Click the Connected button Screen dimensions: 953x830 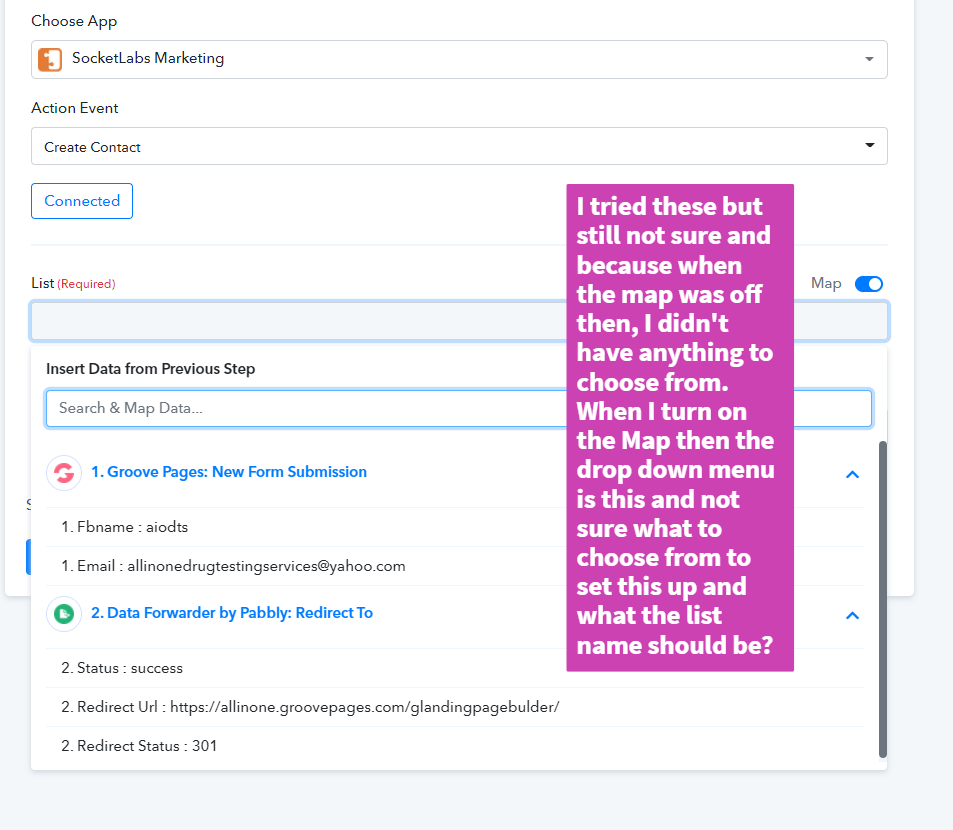click(x=82, y=201)
